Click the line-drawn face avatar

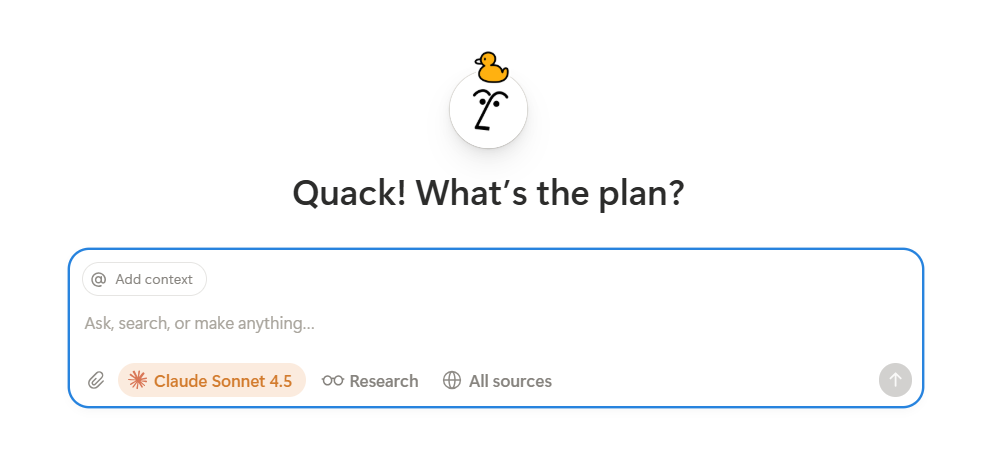[x=488, y=110]
